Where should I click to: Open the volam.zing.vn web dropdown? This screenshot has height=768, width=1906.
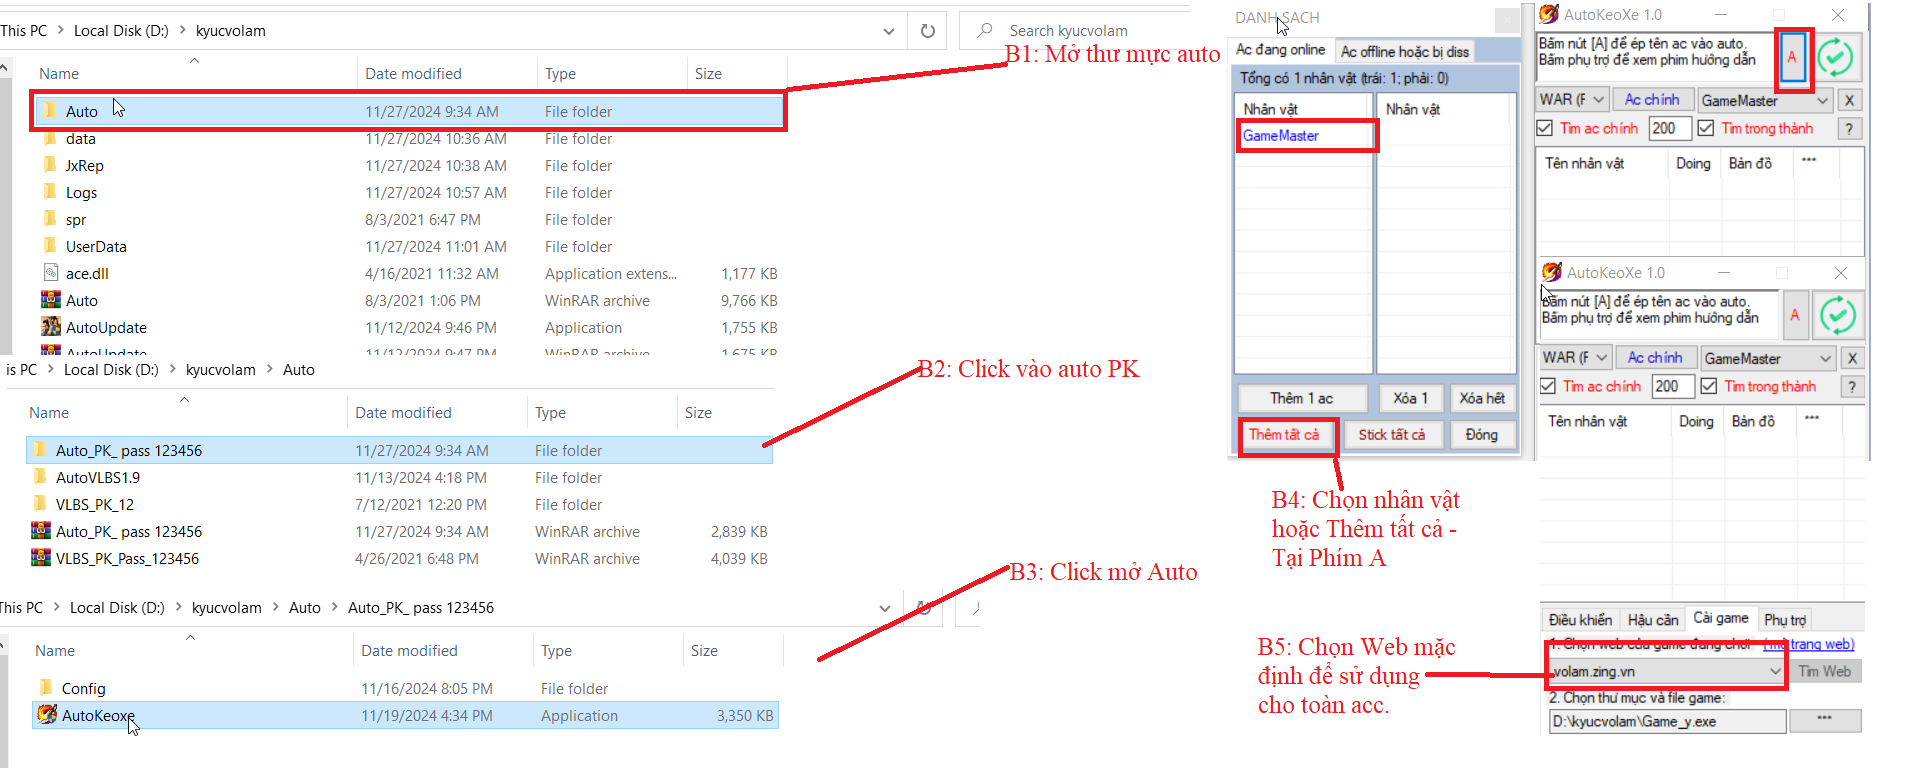(x=1775, y=672)
